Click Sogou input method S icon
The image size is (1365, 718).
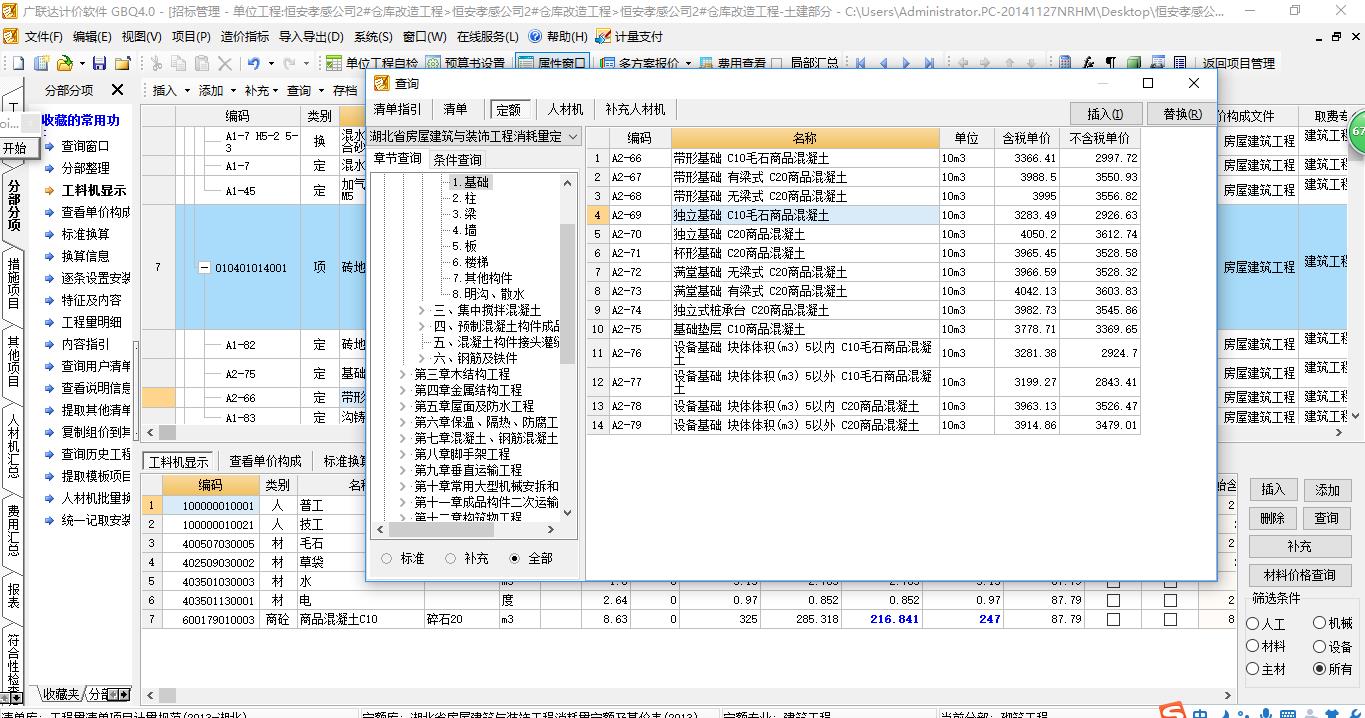[1172, 711]
